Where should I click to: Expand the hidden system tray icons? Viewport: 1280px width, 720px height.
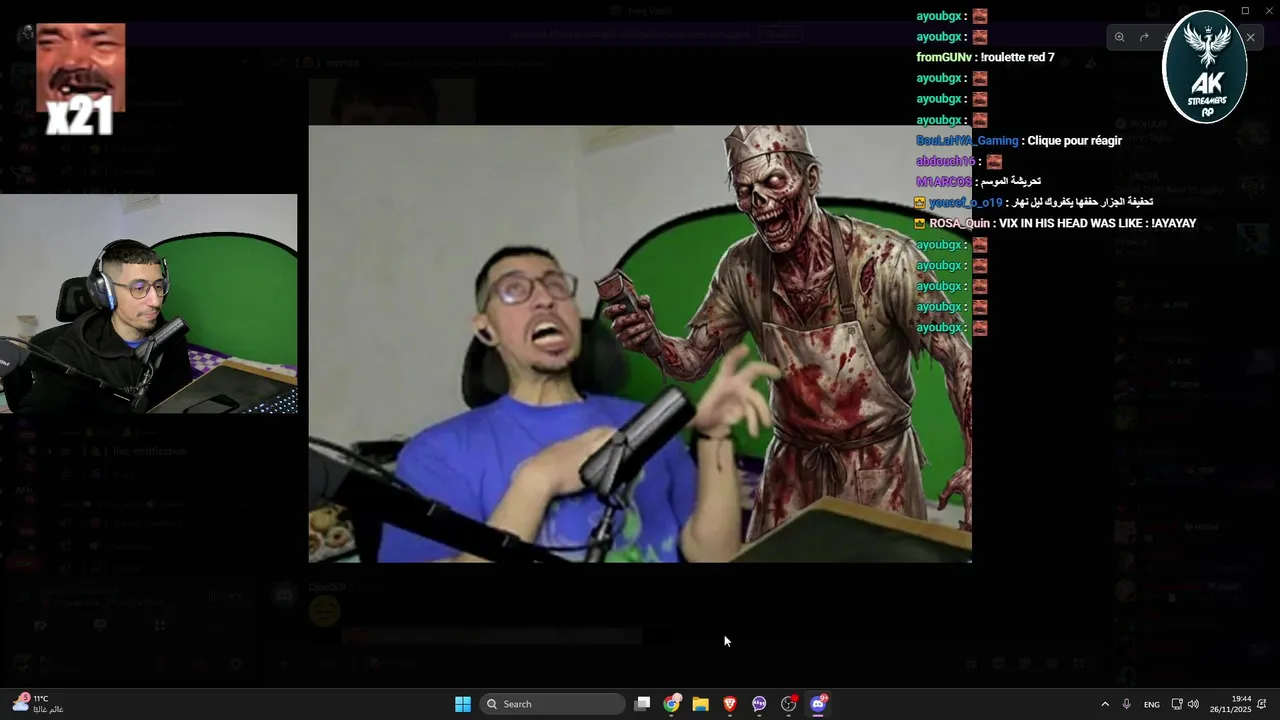(x=1105, y=704)
